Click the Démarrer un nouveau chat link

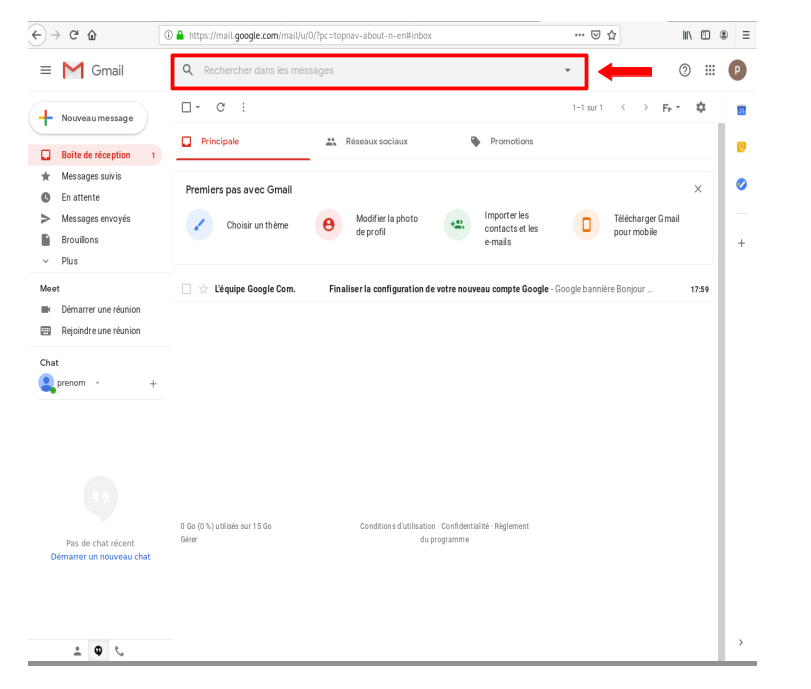point(100,556)
